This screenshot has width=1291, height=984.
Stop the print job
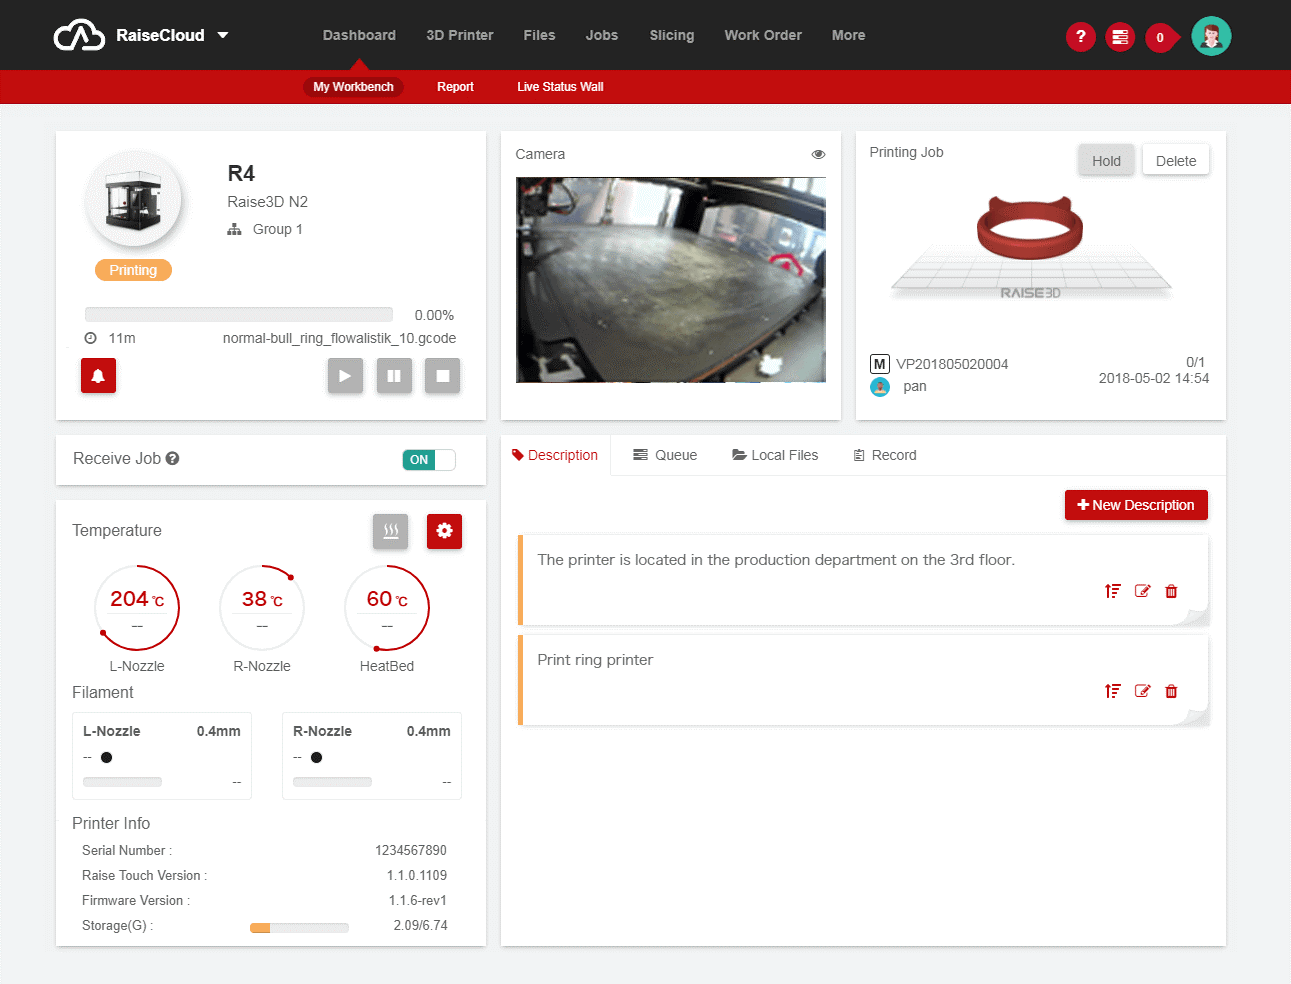coord(442,376)
